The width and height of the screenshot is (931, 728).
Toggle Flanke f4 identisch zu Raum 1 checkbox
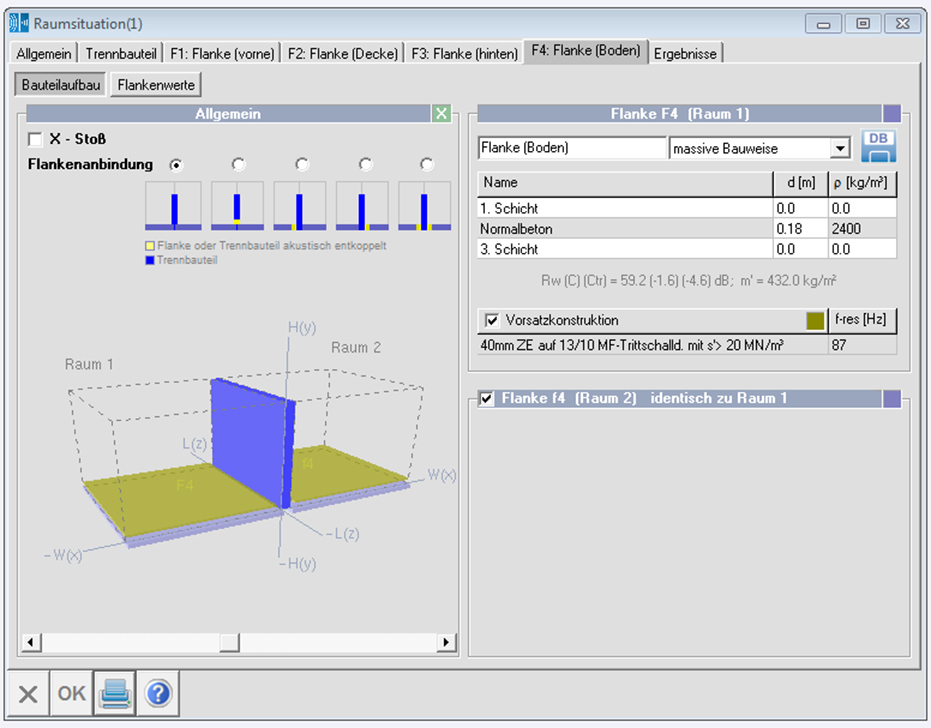487,399
